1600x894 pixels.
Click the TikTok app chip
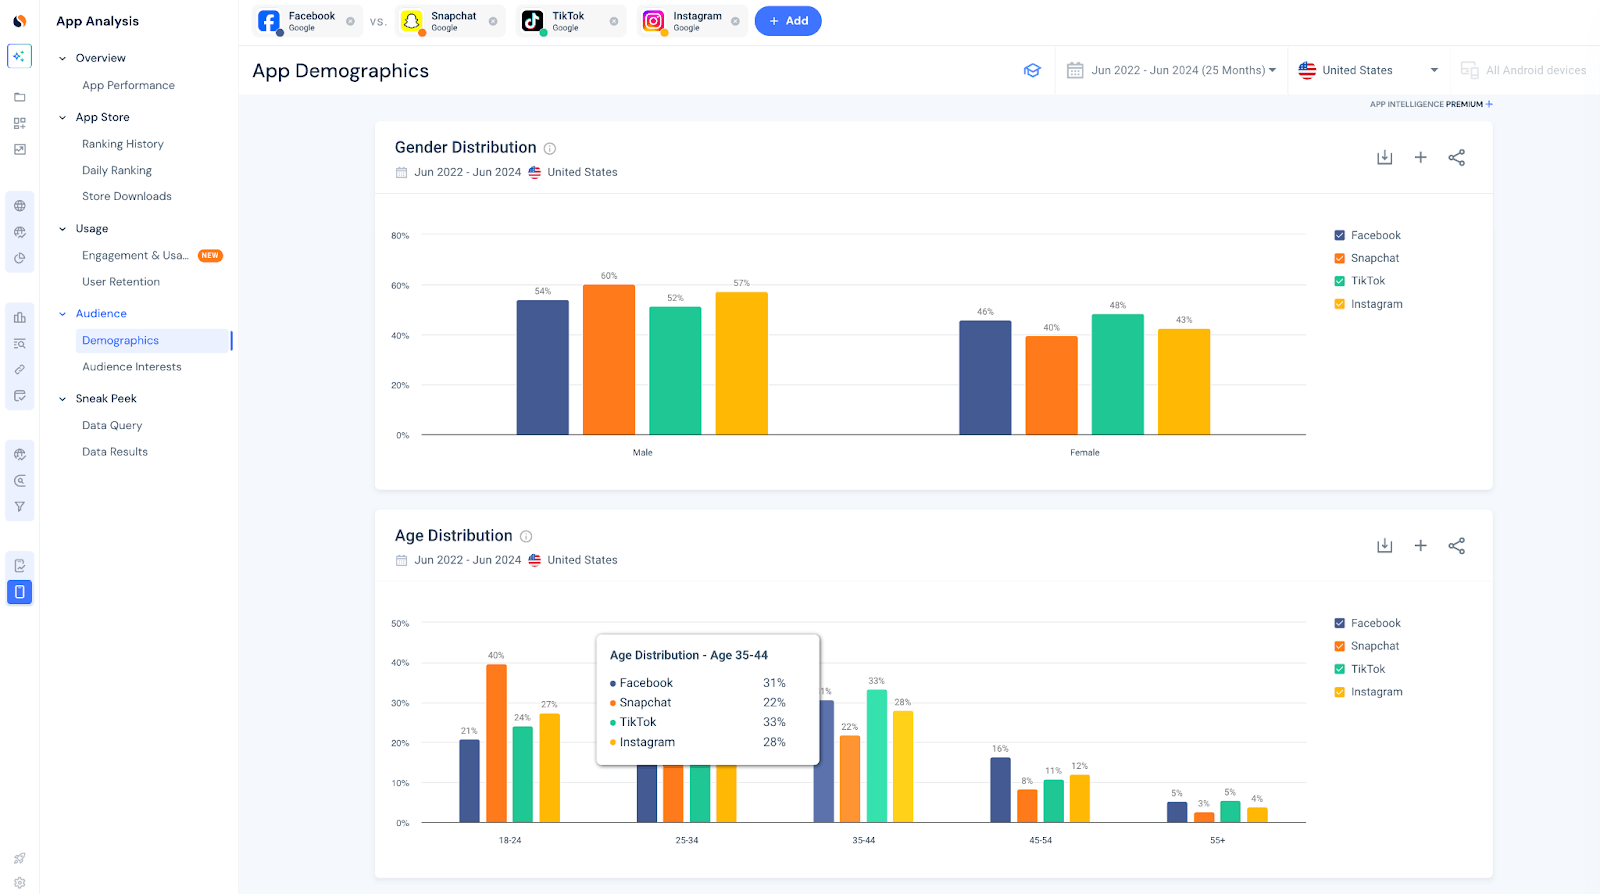[571, 21]
